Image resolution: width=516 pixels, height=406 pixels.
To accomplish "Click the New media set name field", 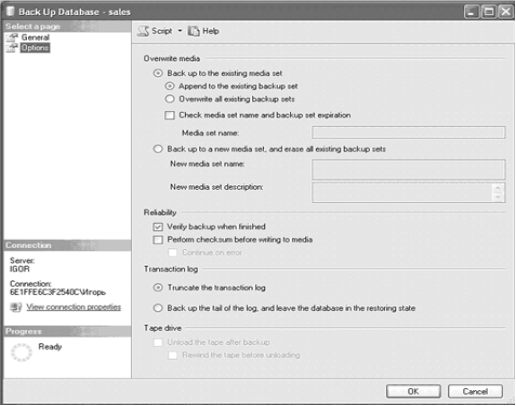I will coord(409,169).
